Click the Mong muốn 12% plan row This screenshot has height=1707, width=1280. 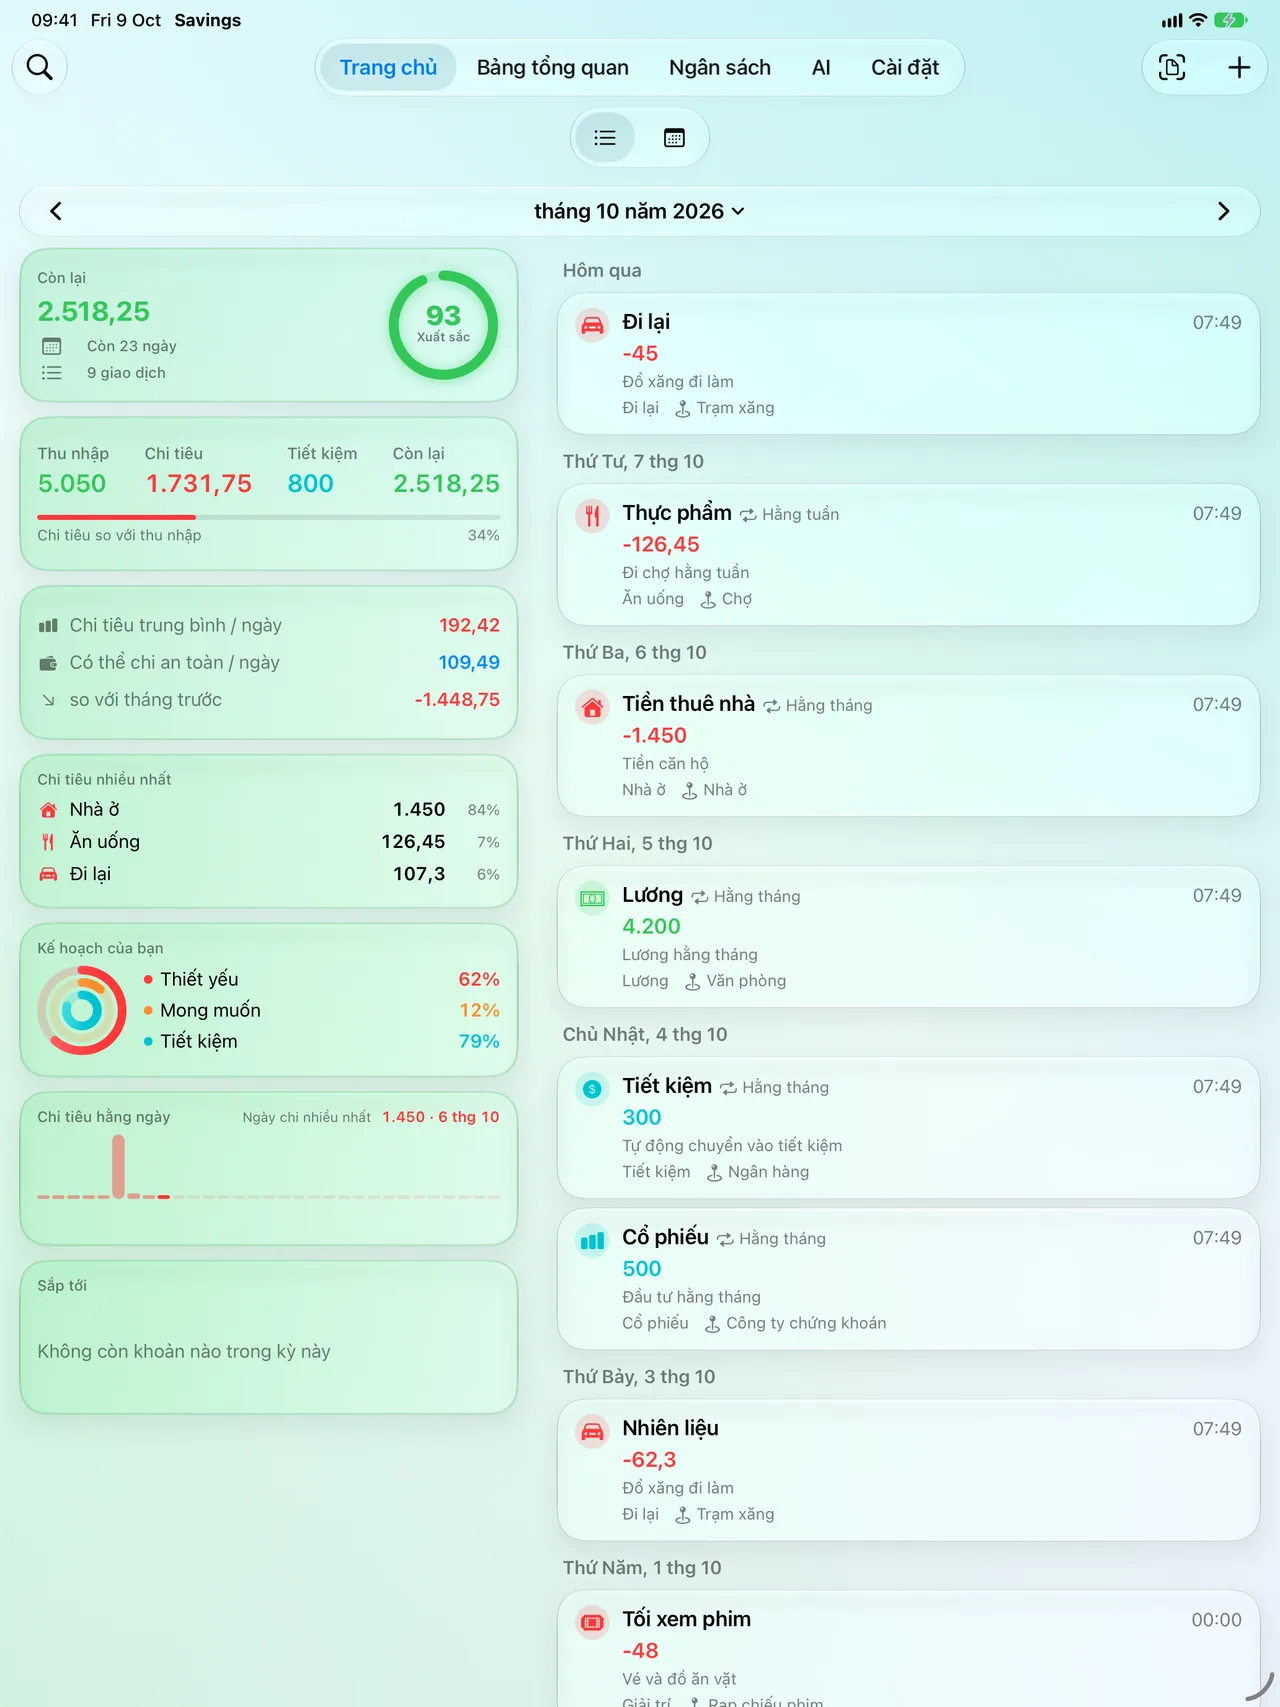coord(321,1010)
